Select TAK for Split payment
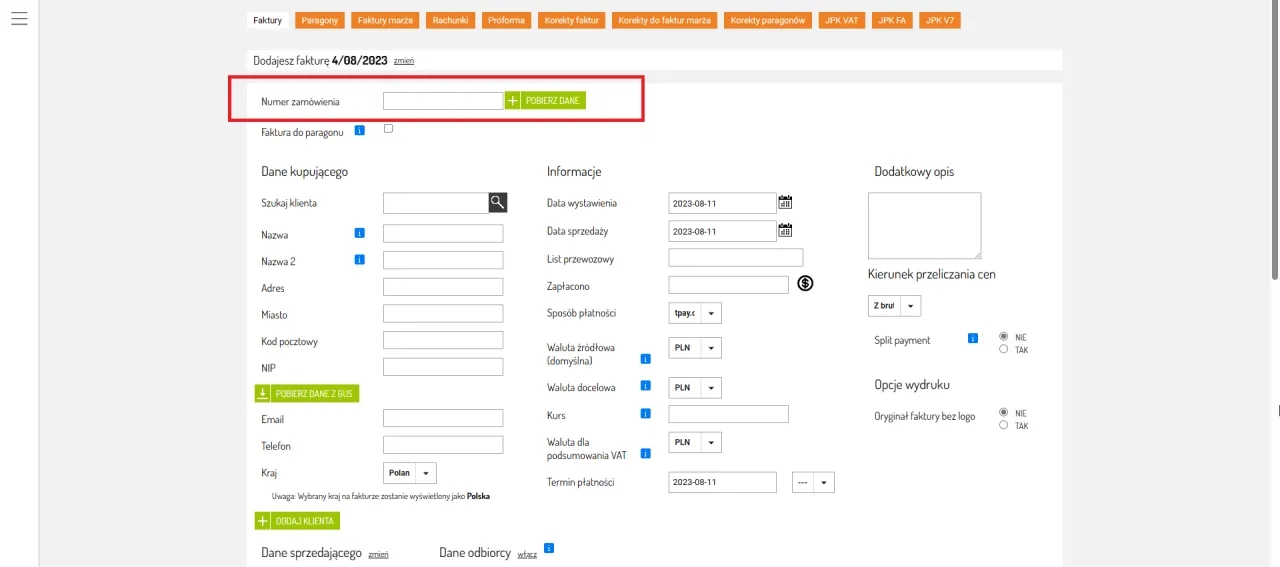 click(x=1003, y=349)
